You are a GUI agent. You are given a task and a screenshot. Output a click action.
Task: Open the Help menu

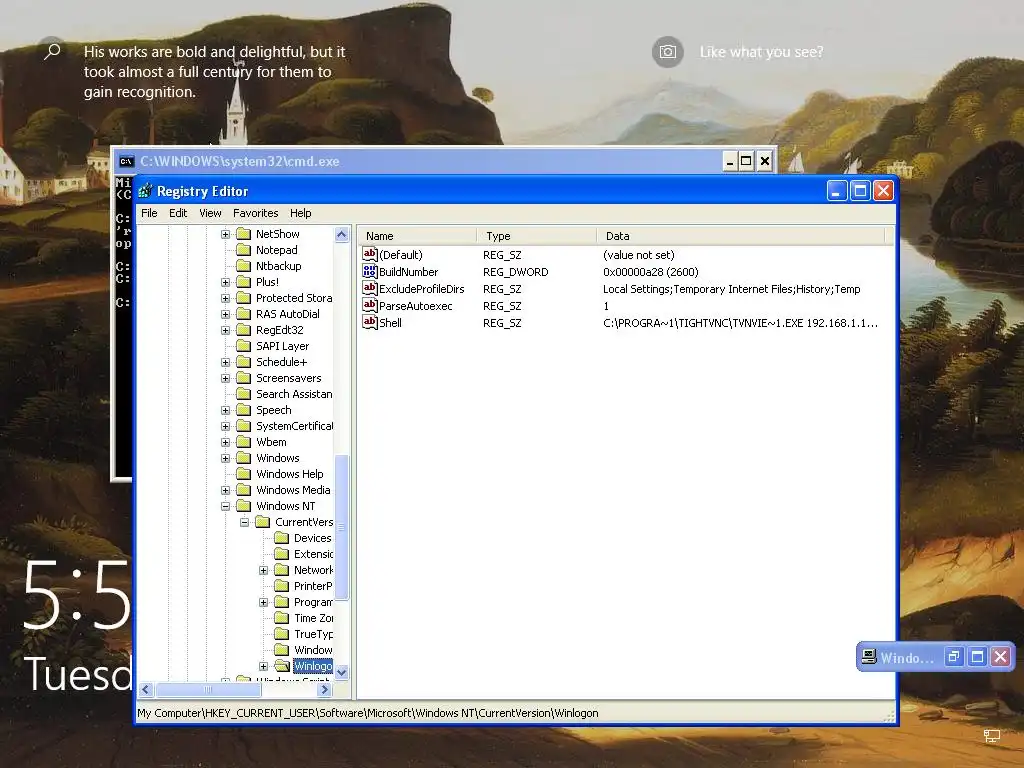click(300, 213)
